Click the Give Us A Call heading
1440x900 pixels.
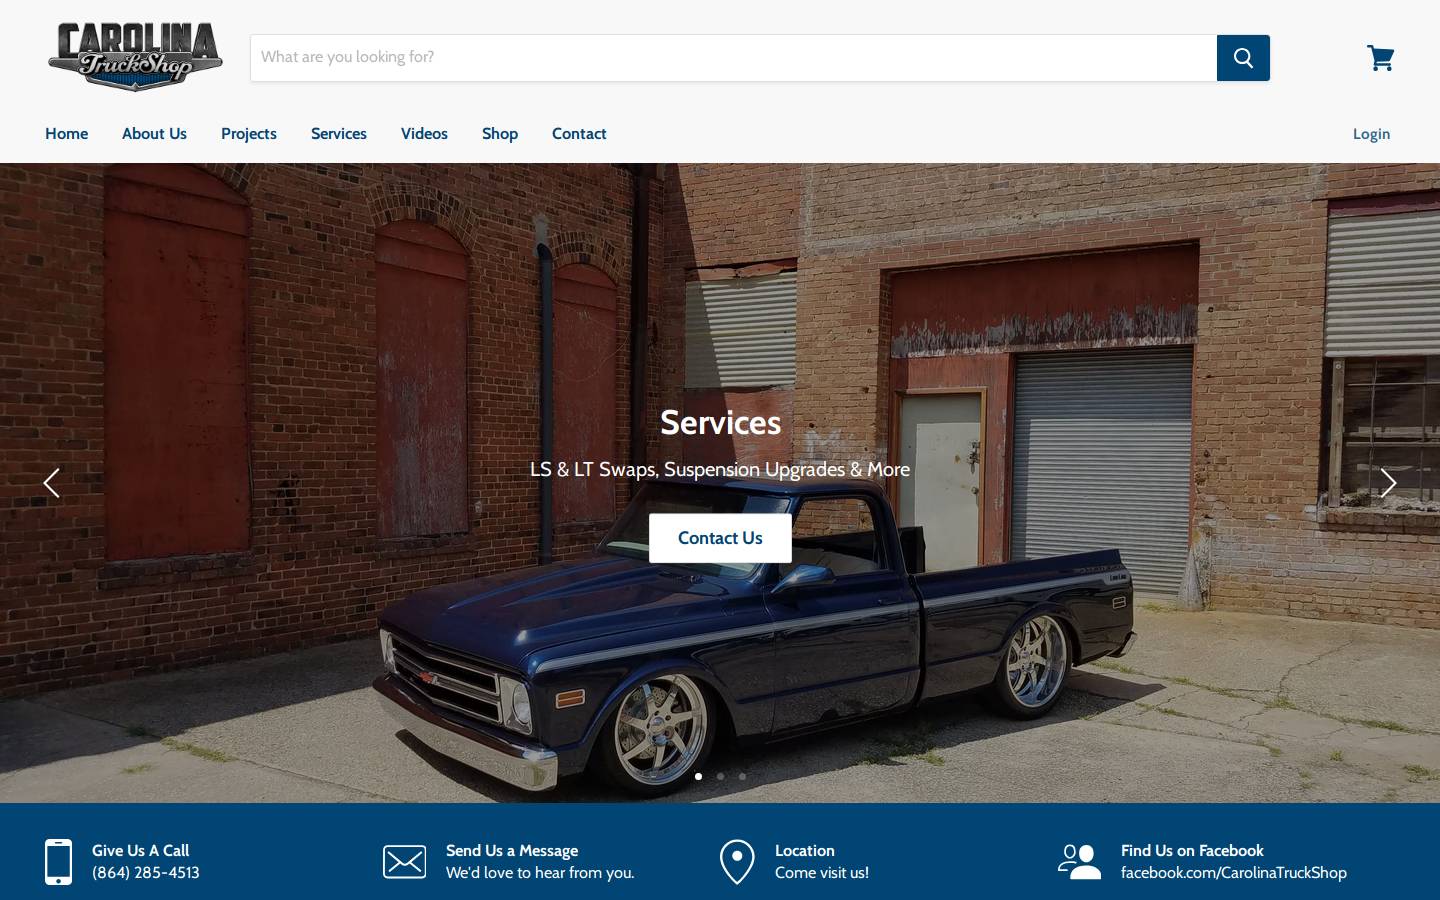pyautogui.click(x=140, y=851)
